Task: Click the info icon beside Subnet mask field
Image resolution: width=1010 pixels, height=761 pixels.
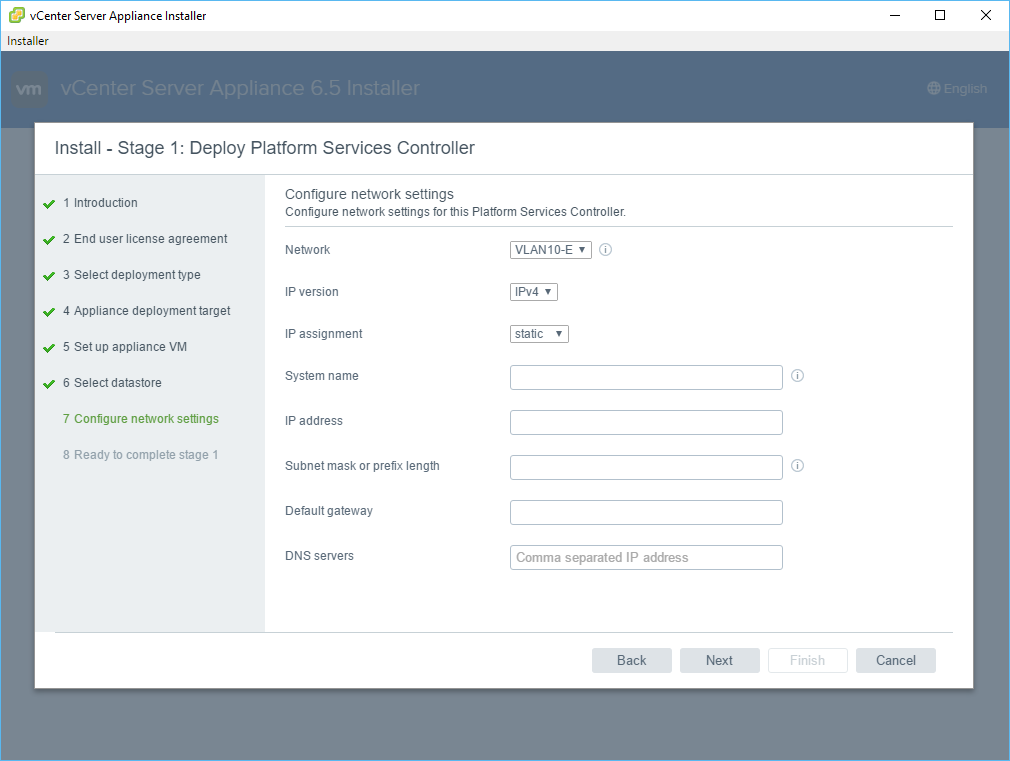Action: coord(797,466)
